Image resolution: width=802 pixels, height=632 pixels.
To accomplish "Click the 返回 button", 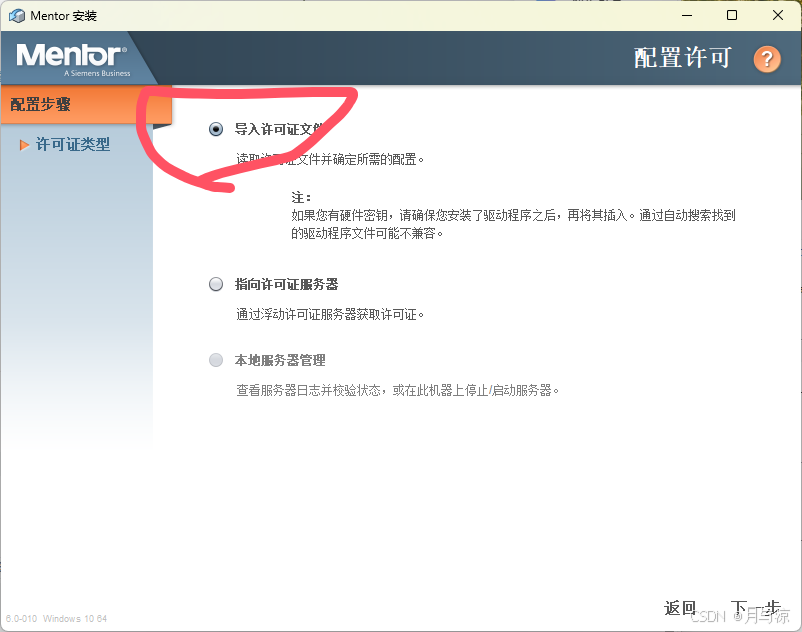I will [680, 608].
